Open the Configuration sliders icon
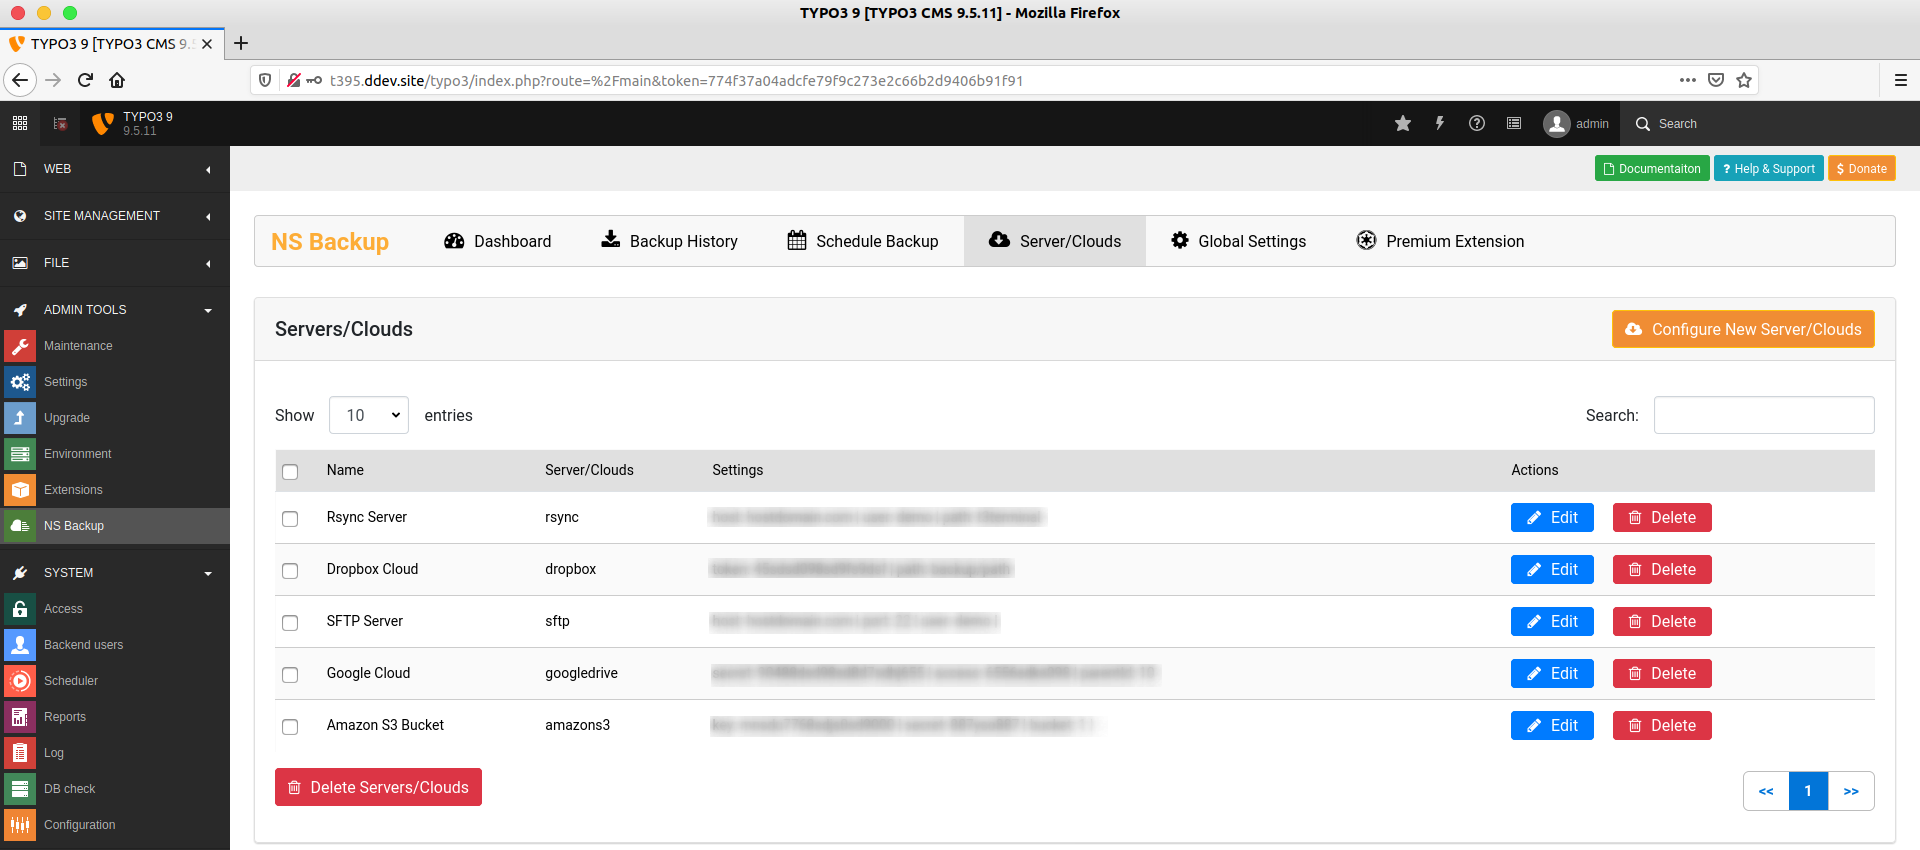 (20, 825)
